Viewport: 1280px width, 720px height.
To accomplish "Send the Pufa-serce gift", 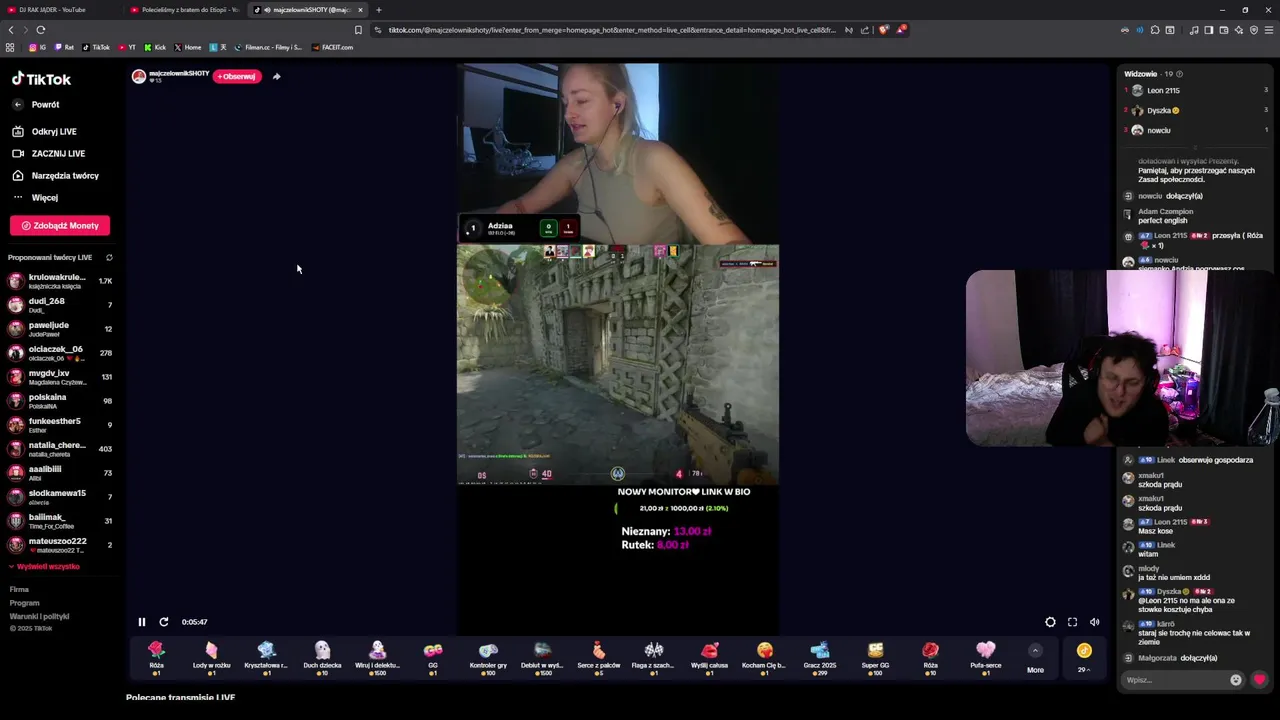I will [x=985, y=658].
